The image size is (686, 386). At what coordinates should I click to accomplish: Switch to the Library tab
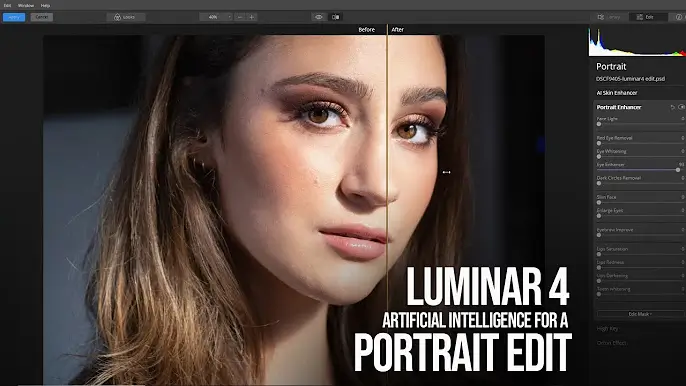pyautogui.click(x=609, y=17)
